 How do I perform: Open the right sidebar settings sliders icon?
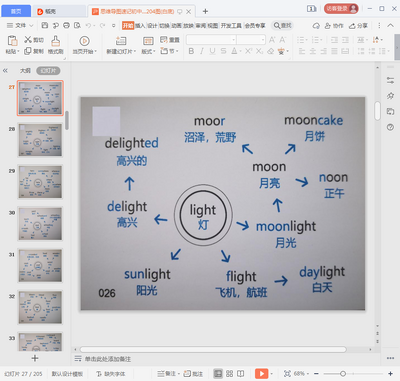(x=390, y=80)
